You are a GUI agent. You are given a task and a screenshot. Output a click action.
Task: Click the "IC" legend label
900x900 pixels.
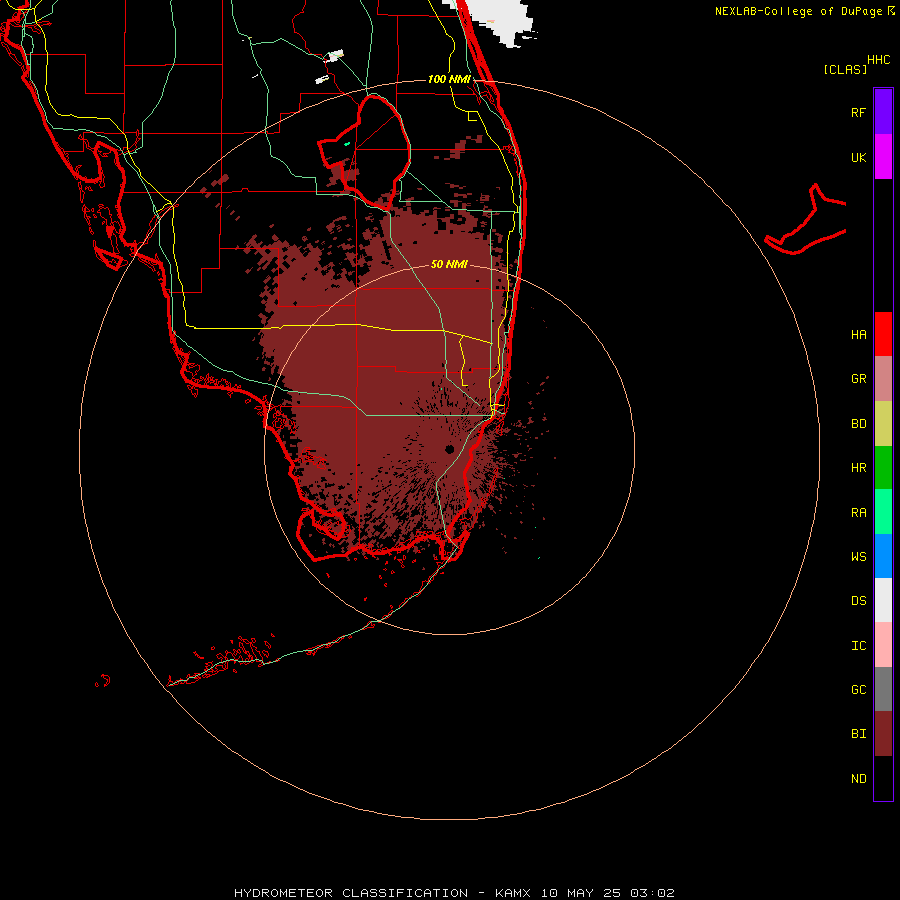coord(858,646)
